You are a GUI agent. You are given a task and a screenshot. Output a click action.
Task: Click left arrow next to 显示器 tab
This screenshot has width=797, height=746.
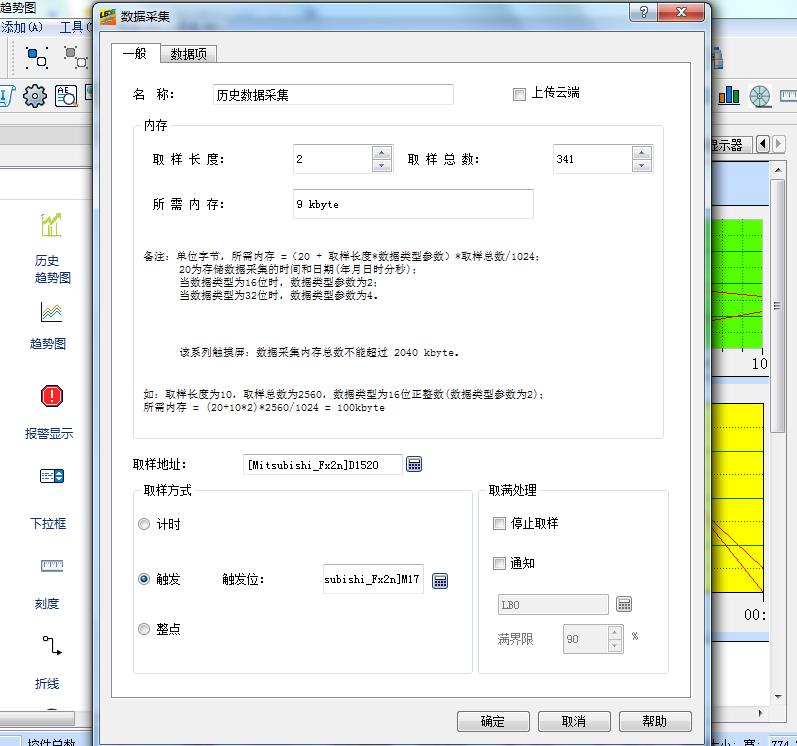[x=762, y=144]
